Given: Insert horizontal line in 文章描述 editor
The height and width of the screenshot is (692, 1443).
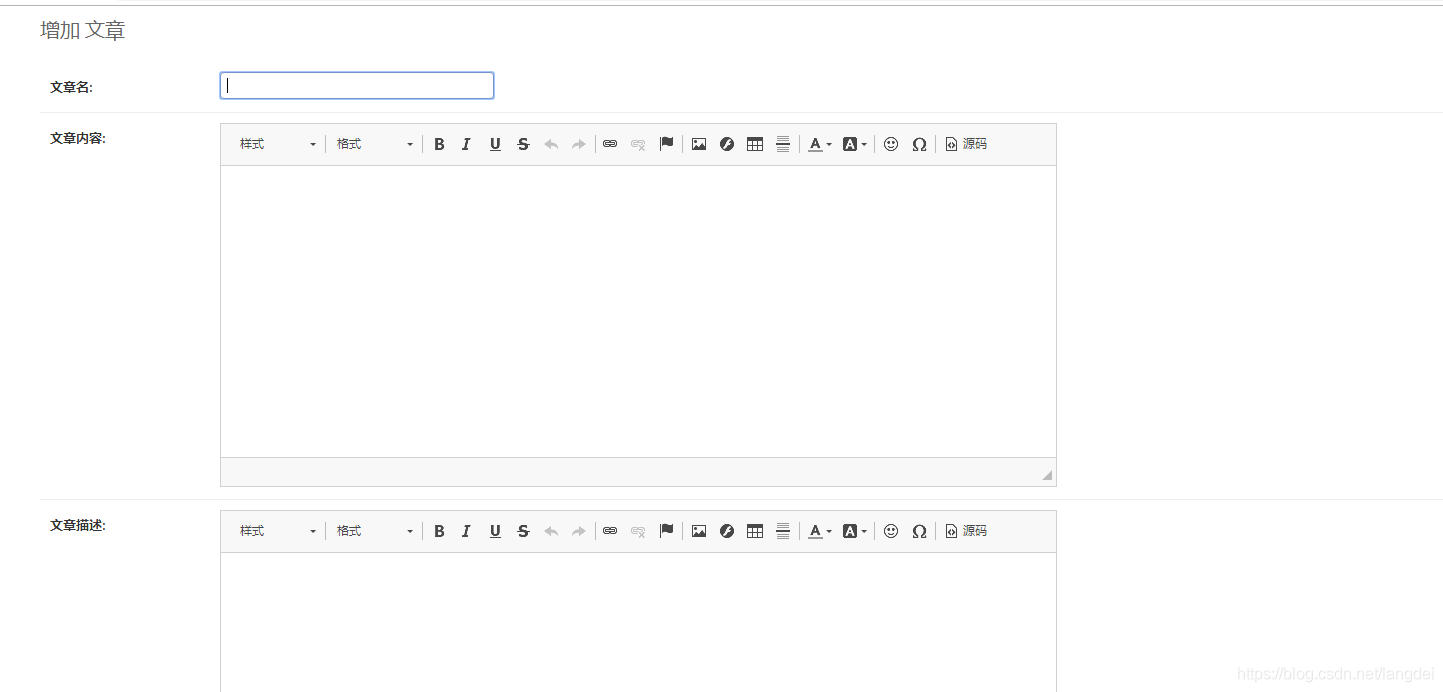Looking at the screenshot, I should pos(783,531).
